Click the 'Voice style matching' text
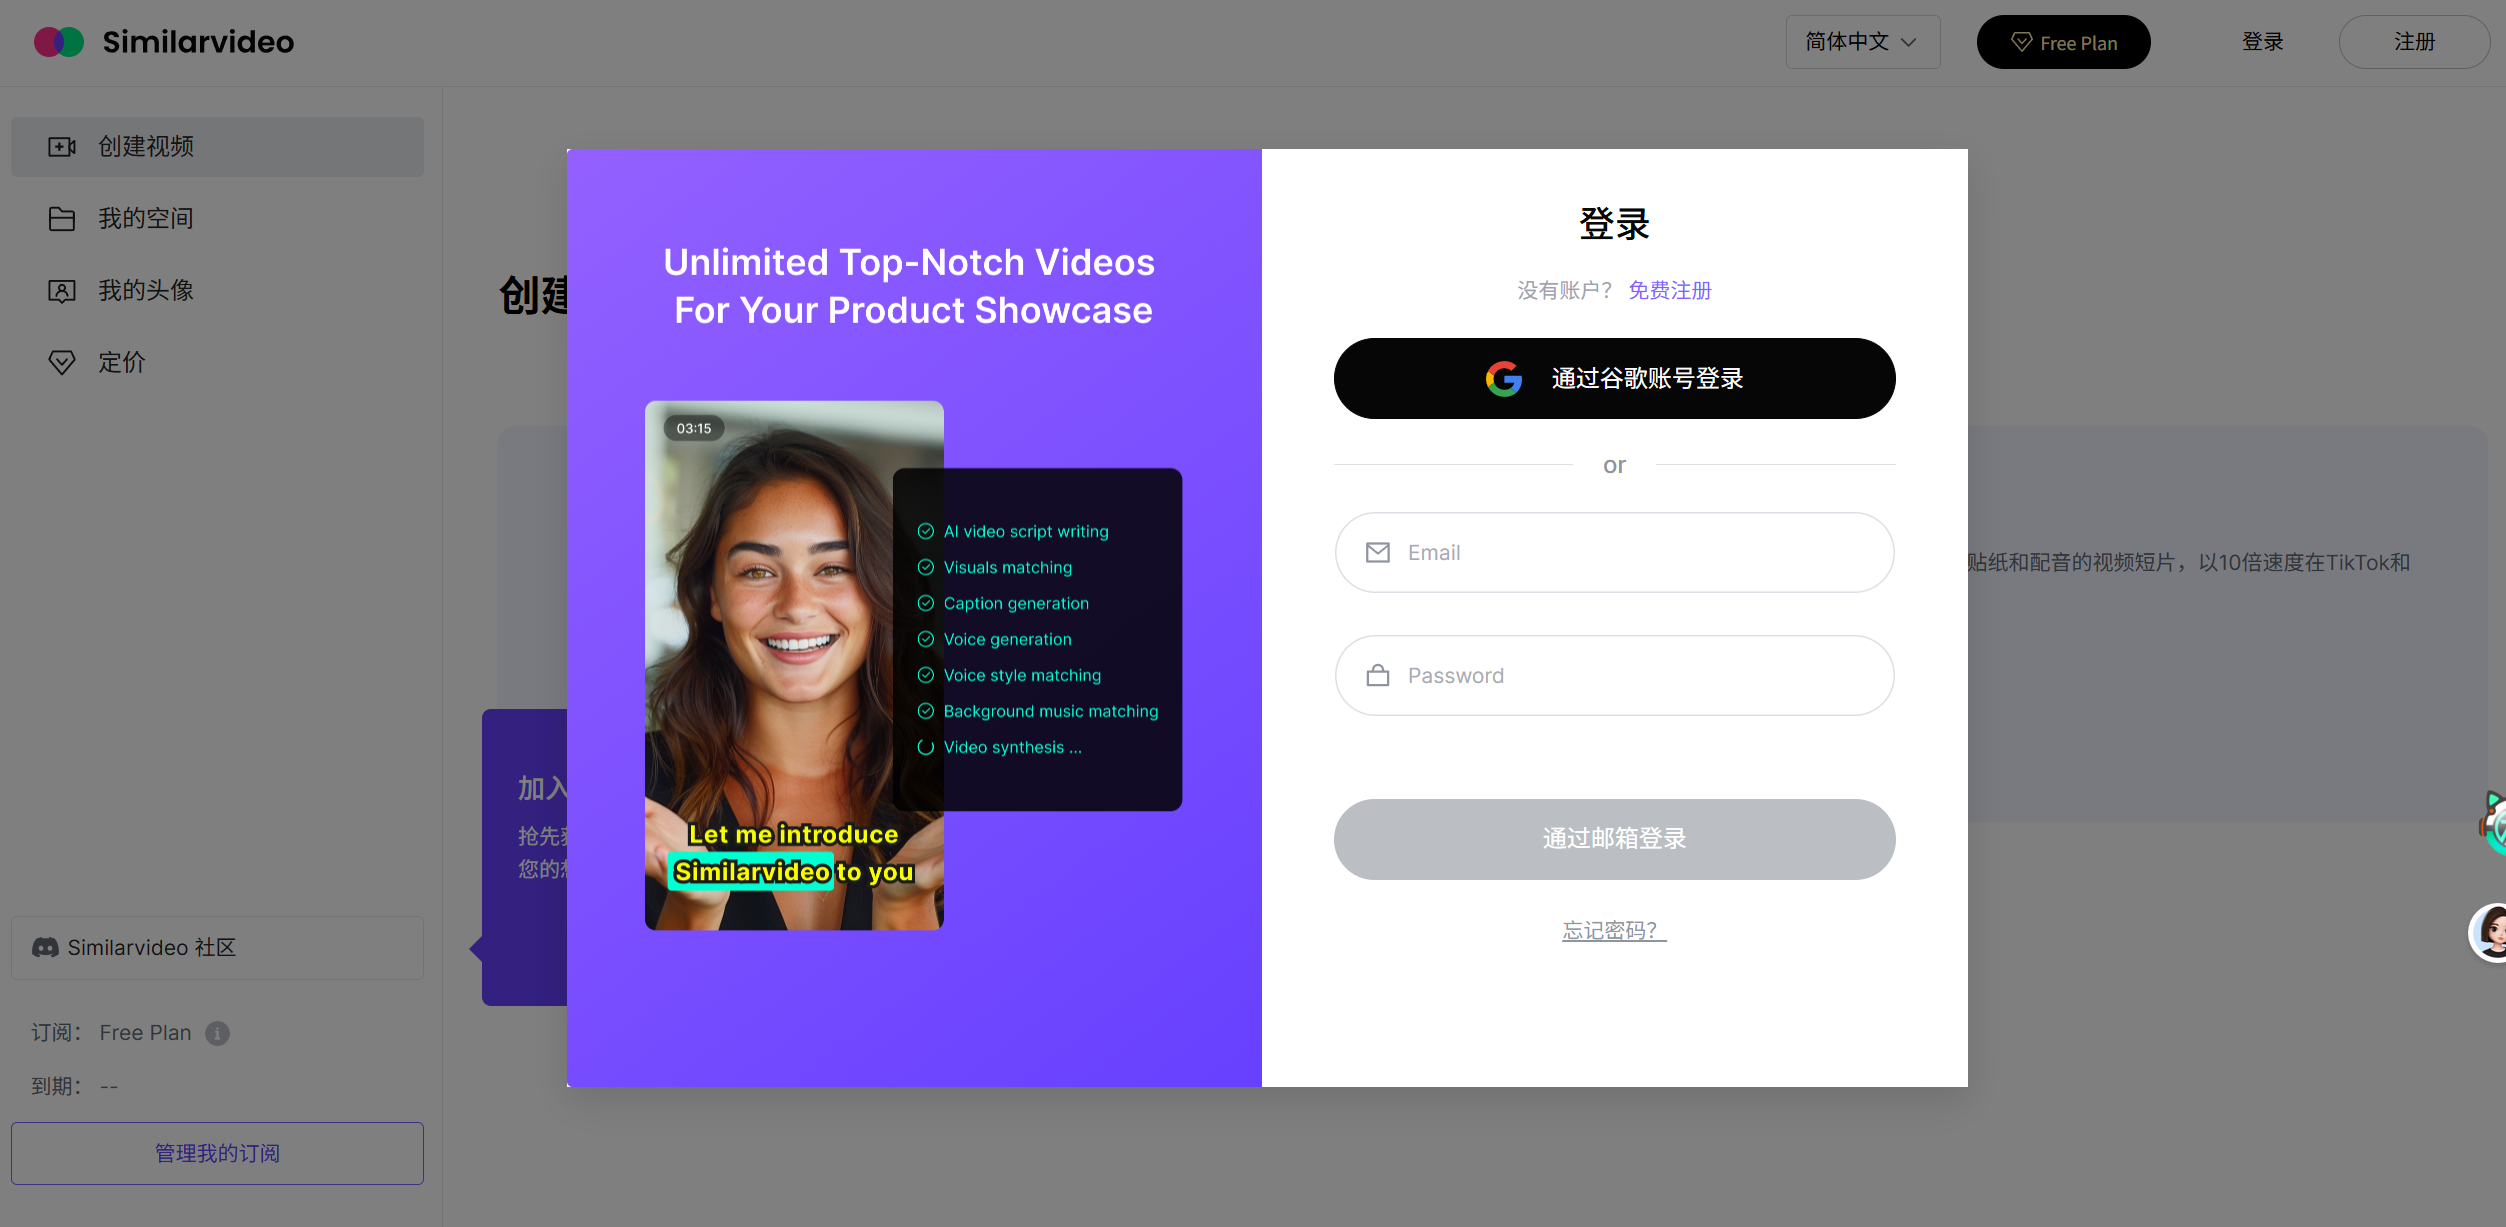2506x1227 pixels. (1022, 676)
